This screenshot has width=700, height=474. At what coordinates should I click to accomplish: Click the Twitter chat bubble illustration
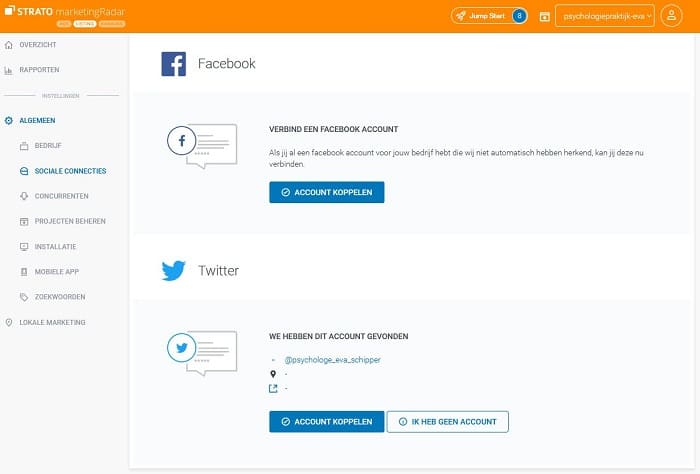202,353
